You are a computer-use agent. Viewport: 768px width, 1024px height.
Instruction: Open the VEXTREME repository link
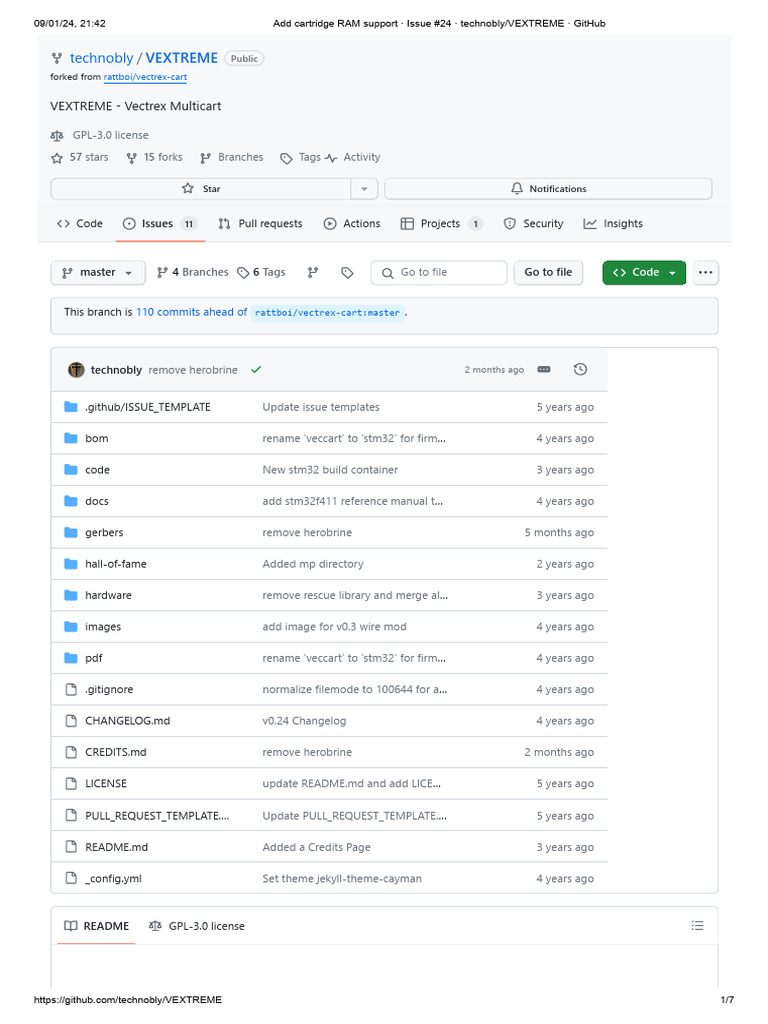(182, 58)
